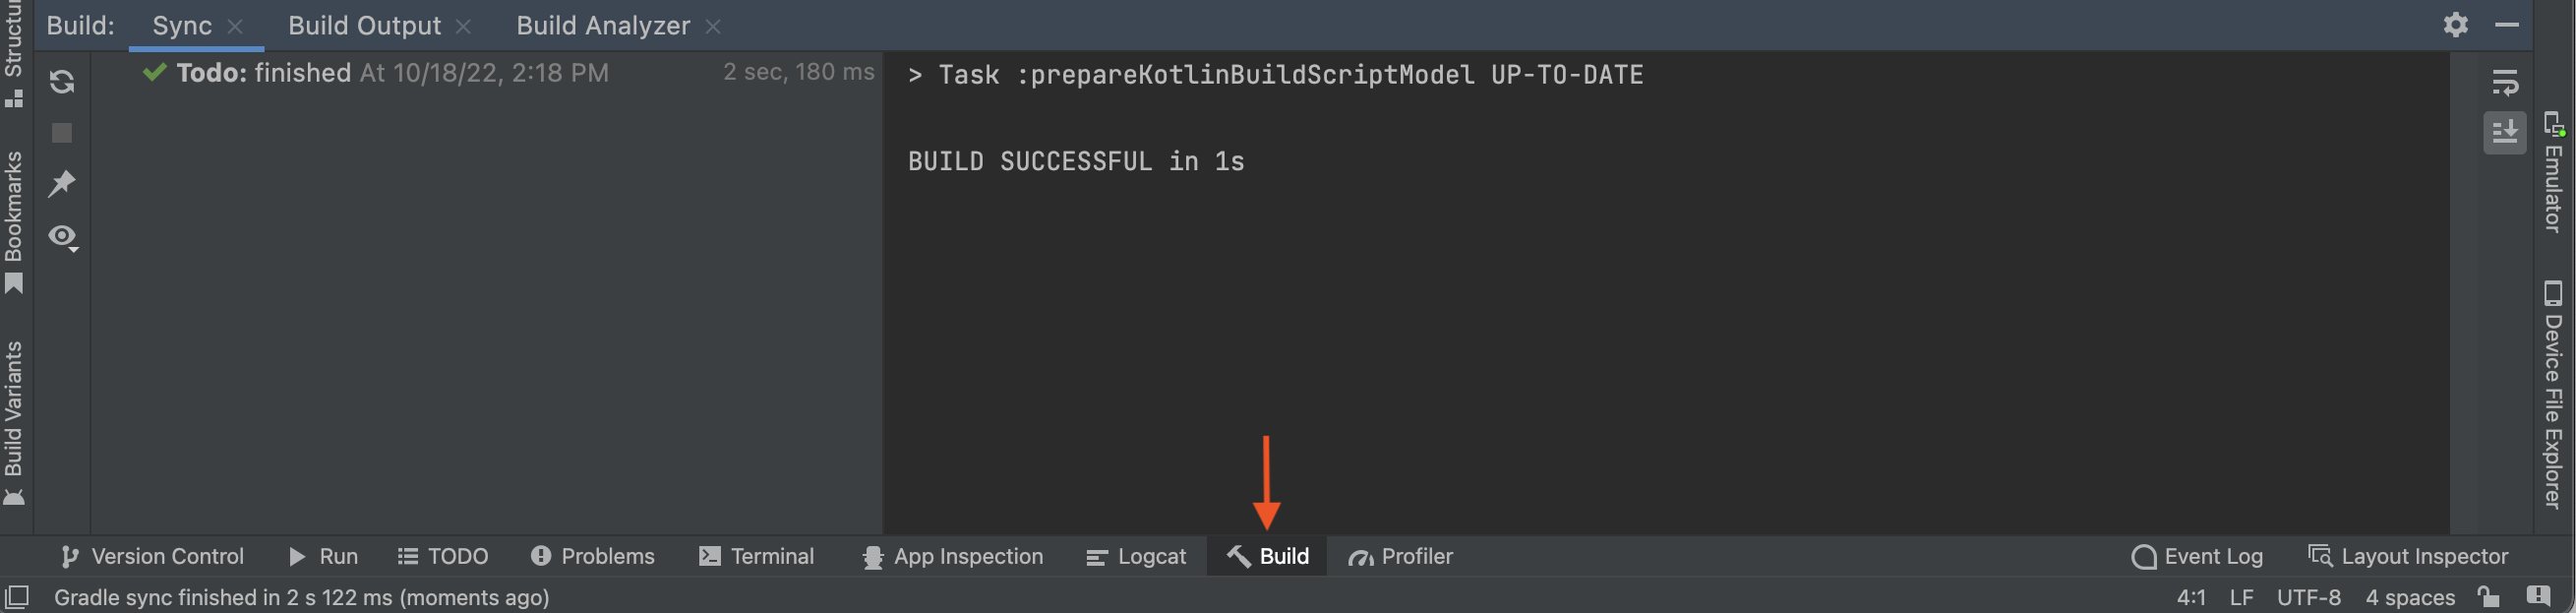This screenshot has width=2576, height=613.
Task: Open App Inspection panel
Action: [952, 556]
